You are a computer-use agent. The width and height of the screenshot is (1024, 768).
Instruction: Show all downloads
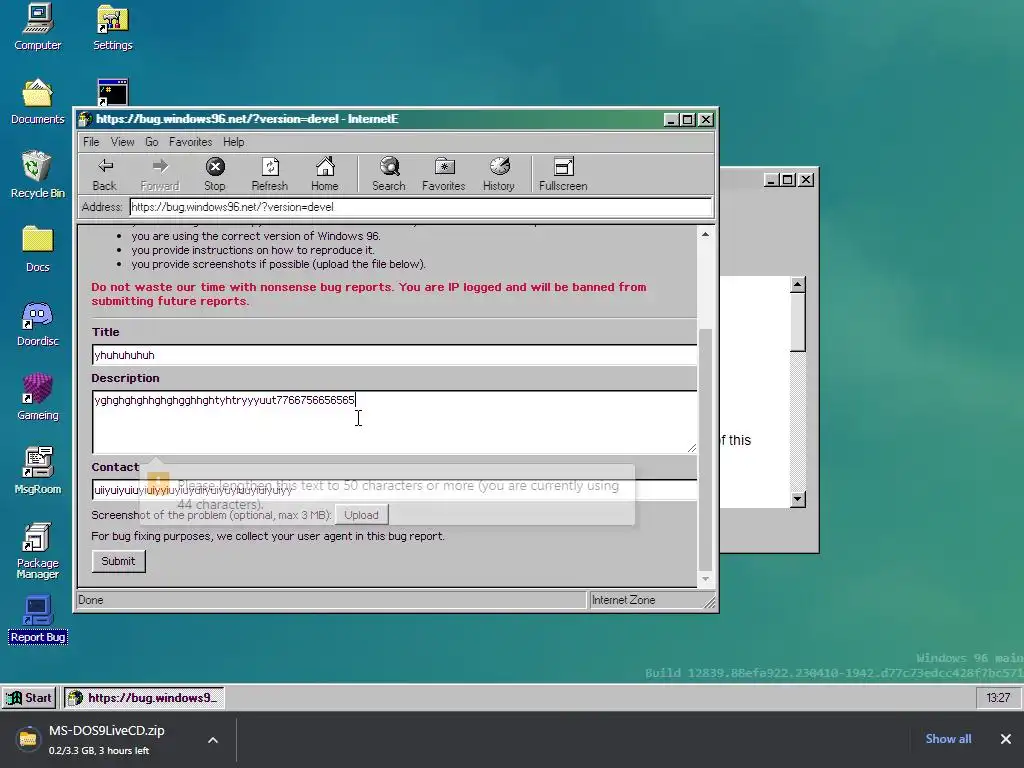tap(948, 739)
